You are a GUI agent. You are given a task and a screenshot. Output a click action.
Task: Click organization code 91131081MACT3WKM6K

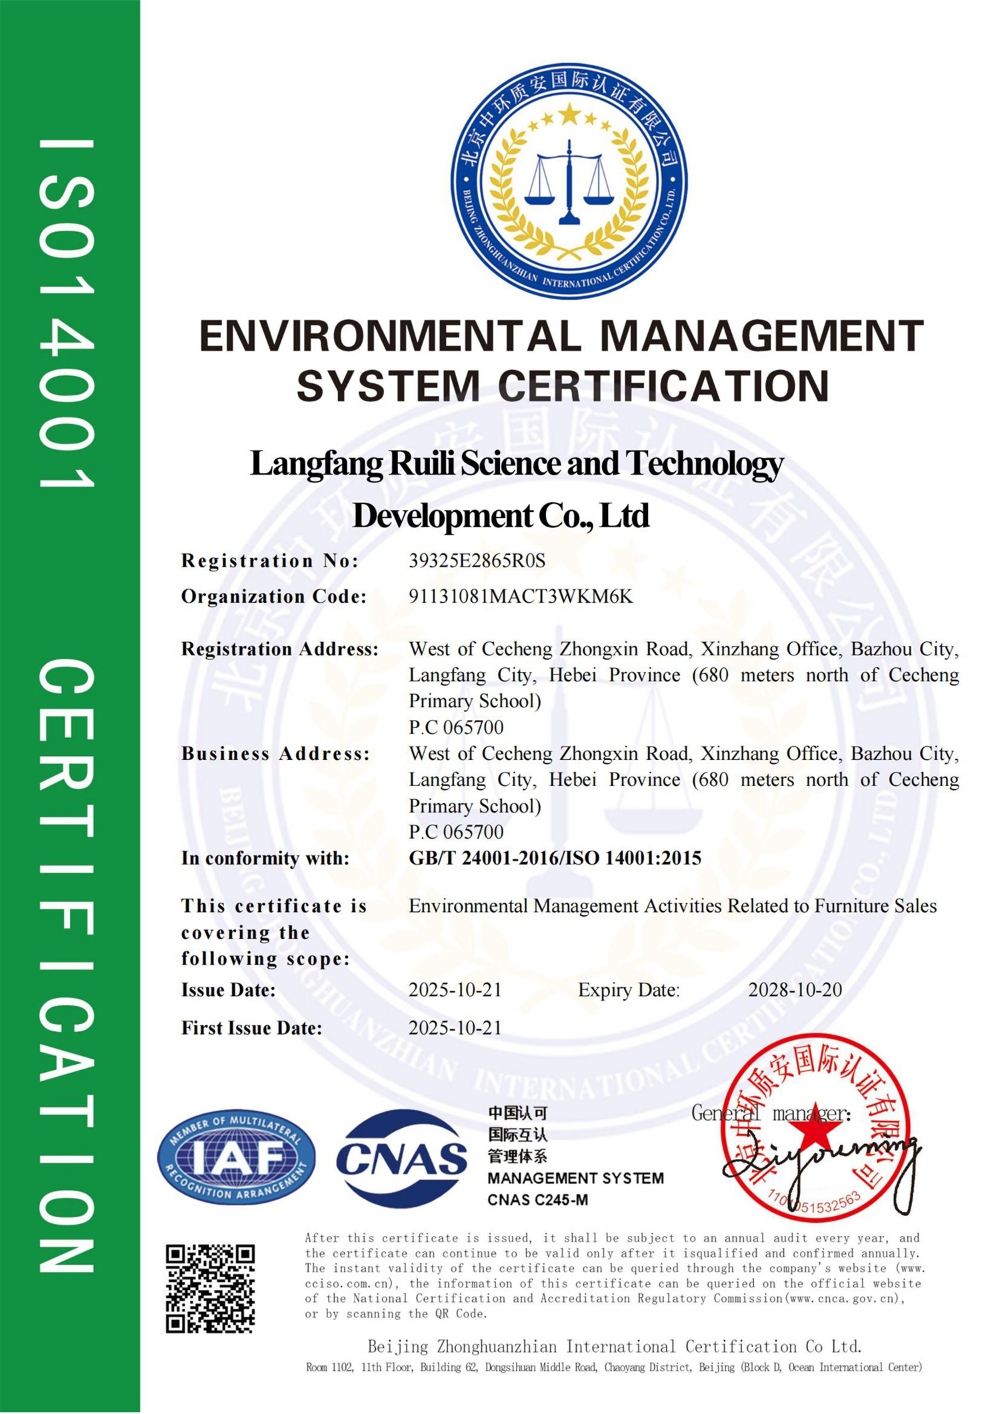point(521,596)
